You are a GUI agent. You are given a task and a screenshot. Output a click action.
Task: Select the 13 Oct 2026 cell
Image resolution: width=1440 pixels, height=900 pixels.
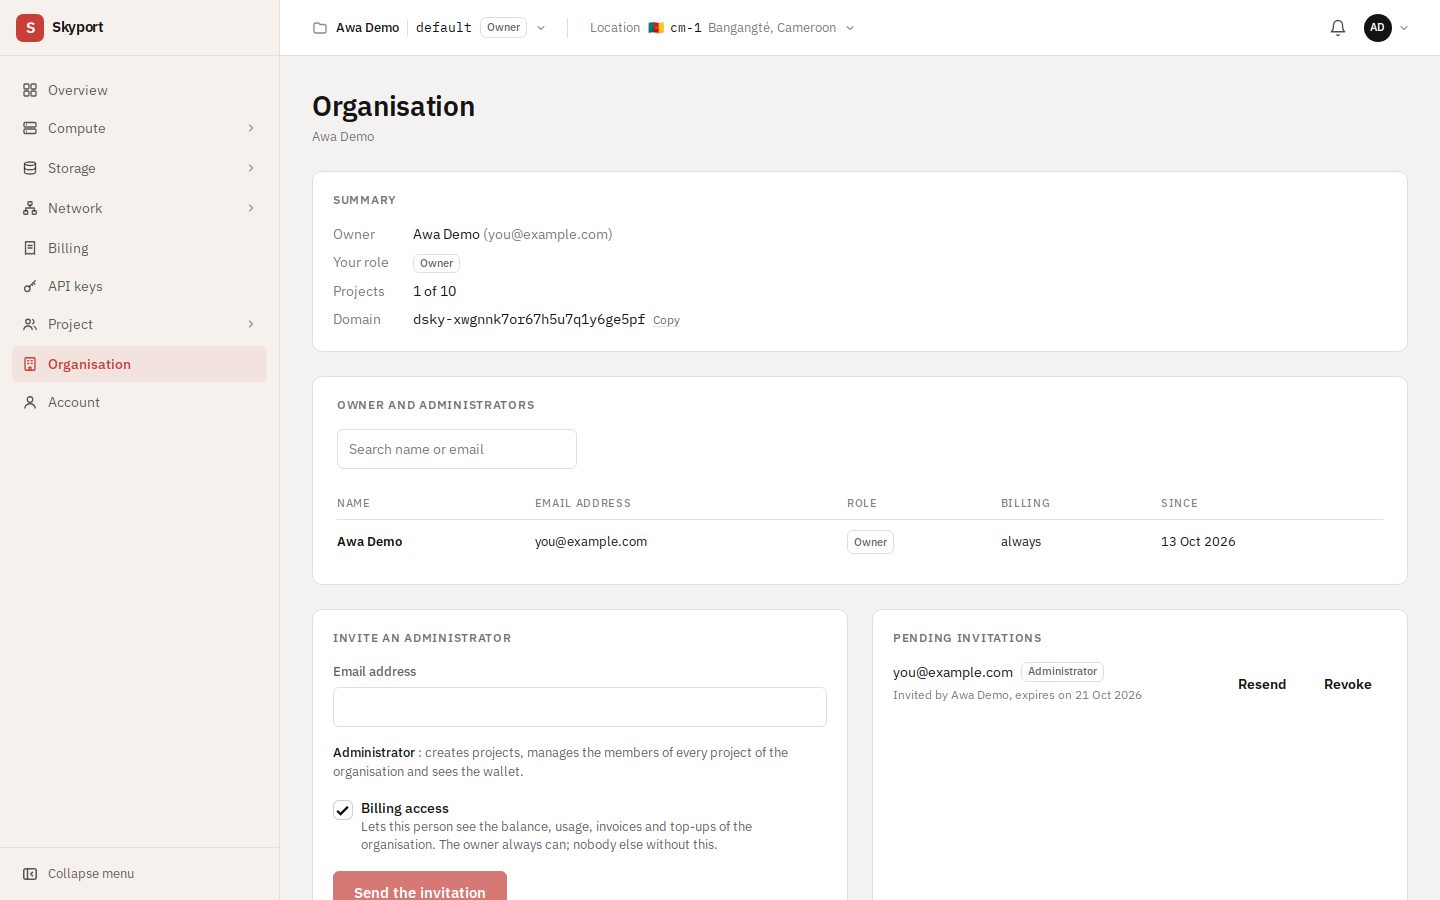[1198, 542]
